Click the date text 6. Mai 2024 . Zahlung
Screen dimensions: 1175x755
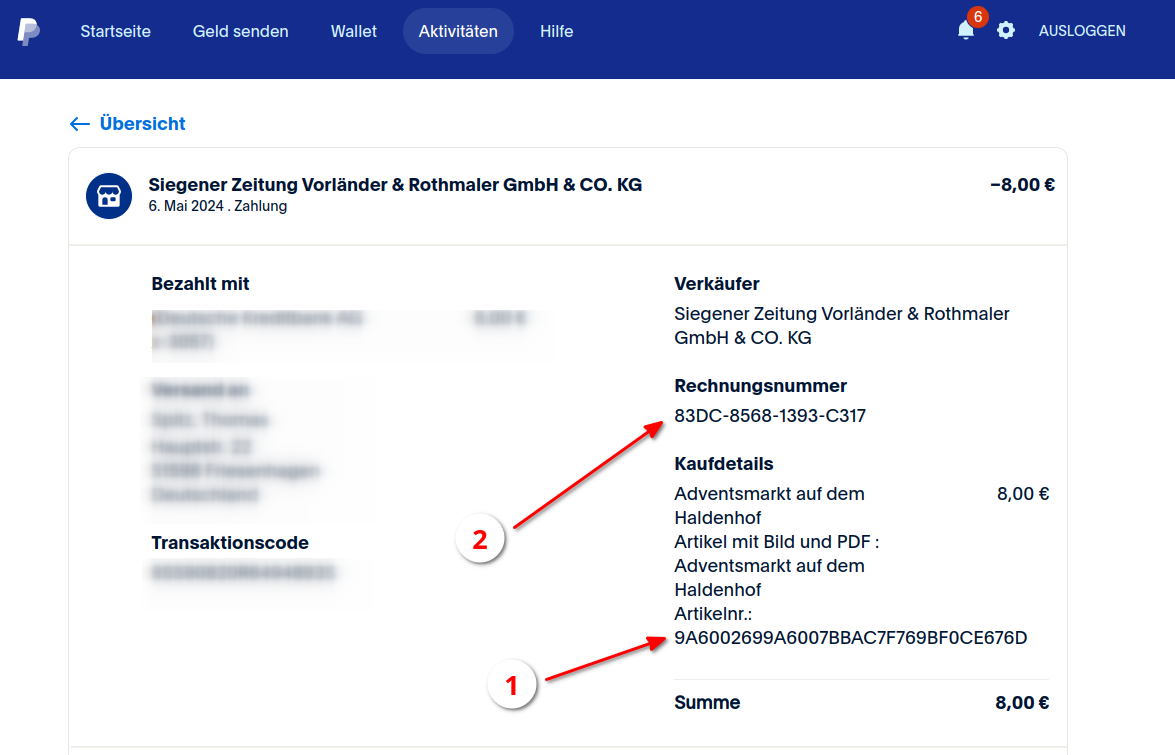[x=217, y=206]
